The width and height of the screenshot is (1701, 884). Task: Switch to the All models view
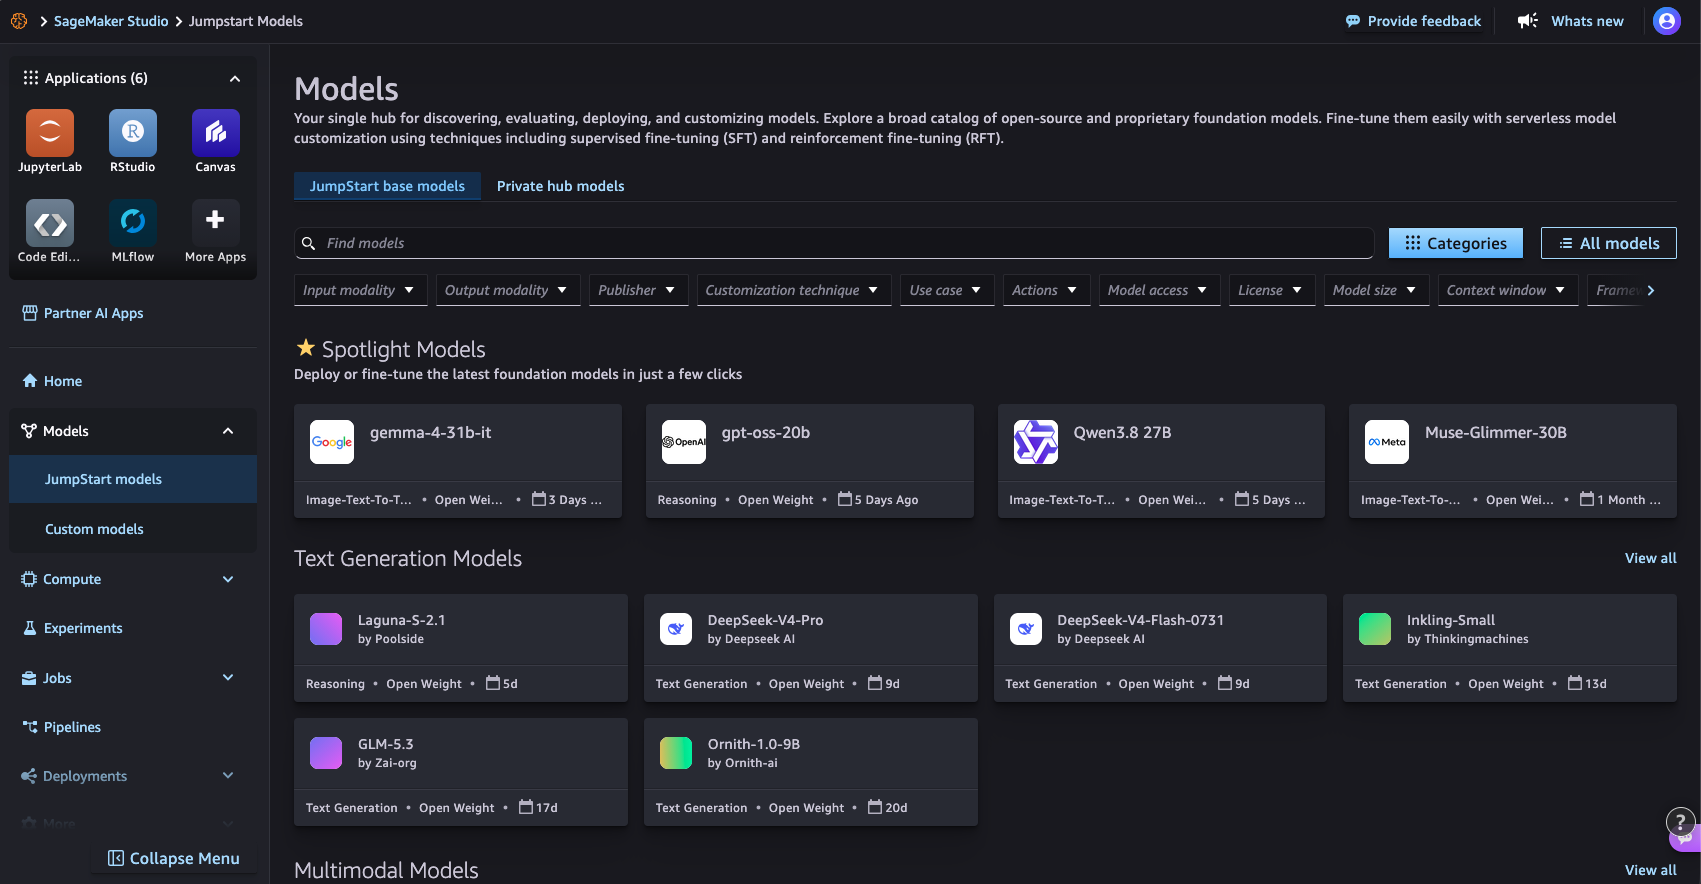1609,243
